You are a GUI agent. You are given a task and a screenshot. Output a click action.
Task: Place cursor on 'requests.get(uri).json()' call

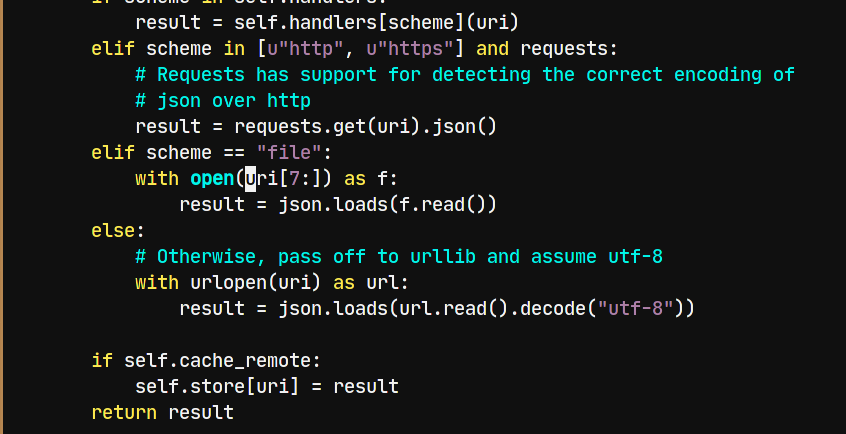coord(365,127)
